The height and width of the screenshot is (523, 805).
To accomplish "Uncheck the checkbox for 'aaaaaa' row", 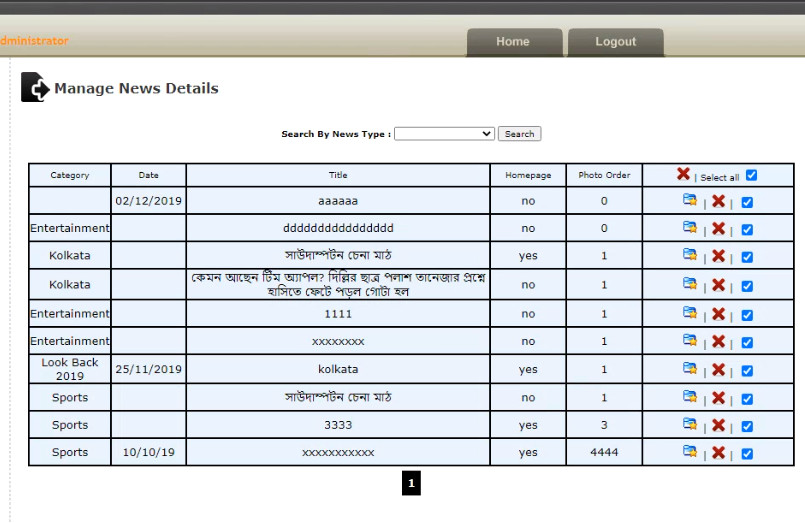I will (747, 202).
